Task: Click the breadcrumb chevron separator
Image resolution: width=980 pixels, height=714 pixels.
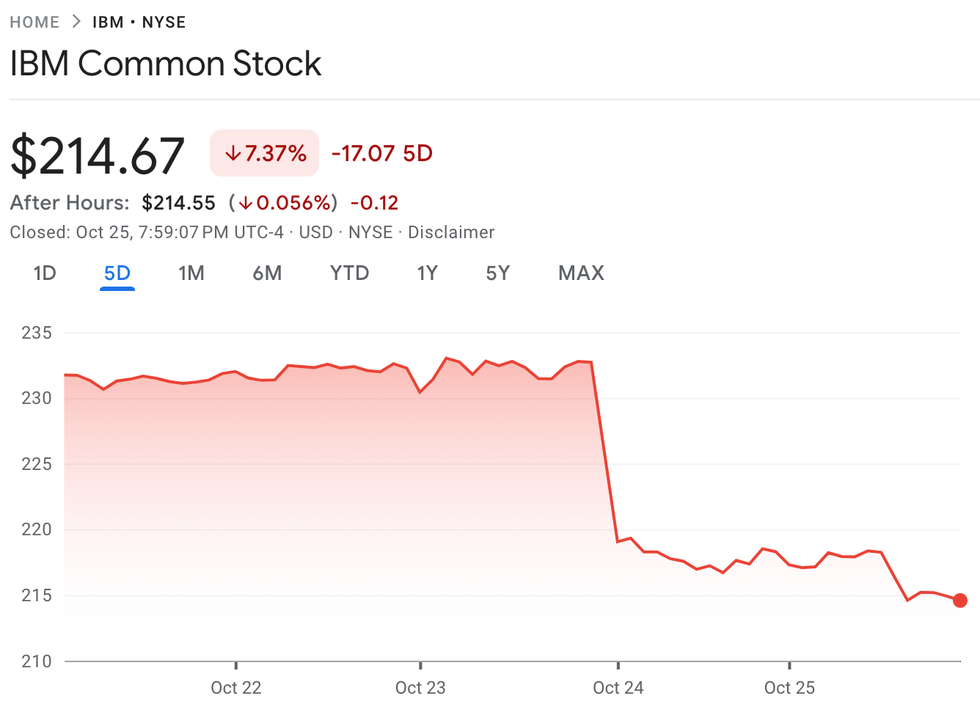Action: 76,22
